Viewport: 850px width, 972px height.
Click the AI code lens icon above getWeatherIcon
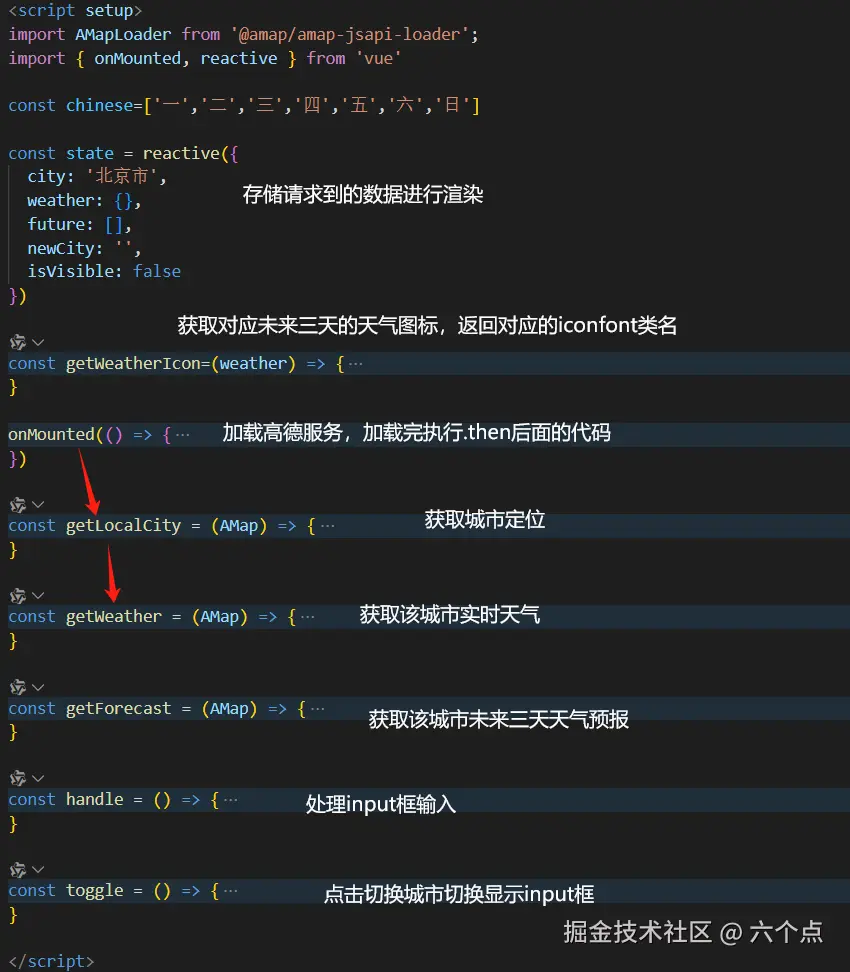[x=18, y=342]
